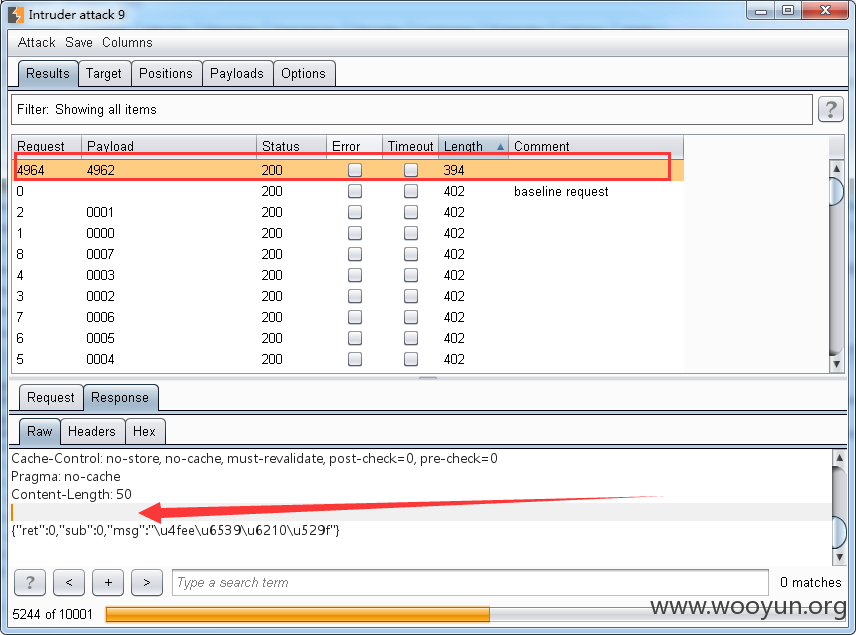Select the row with payload 0003
The height and width of the screenshot is (635, 856).
pyautogui.click(x=347, y=275)
